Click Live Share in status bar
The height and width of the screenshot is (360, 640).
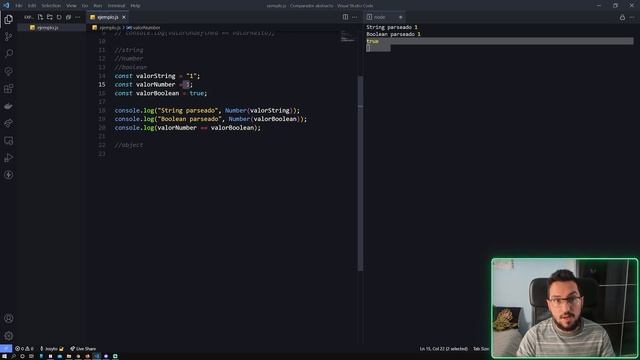83,349
